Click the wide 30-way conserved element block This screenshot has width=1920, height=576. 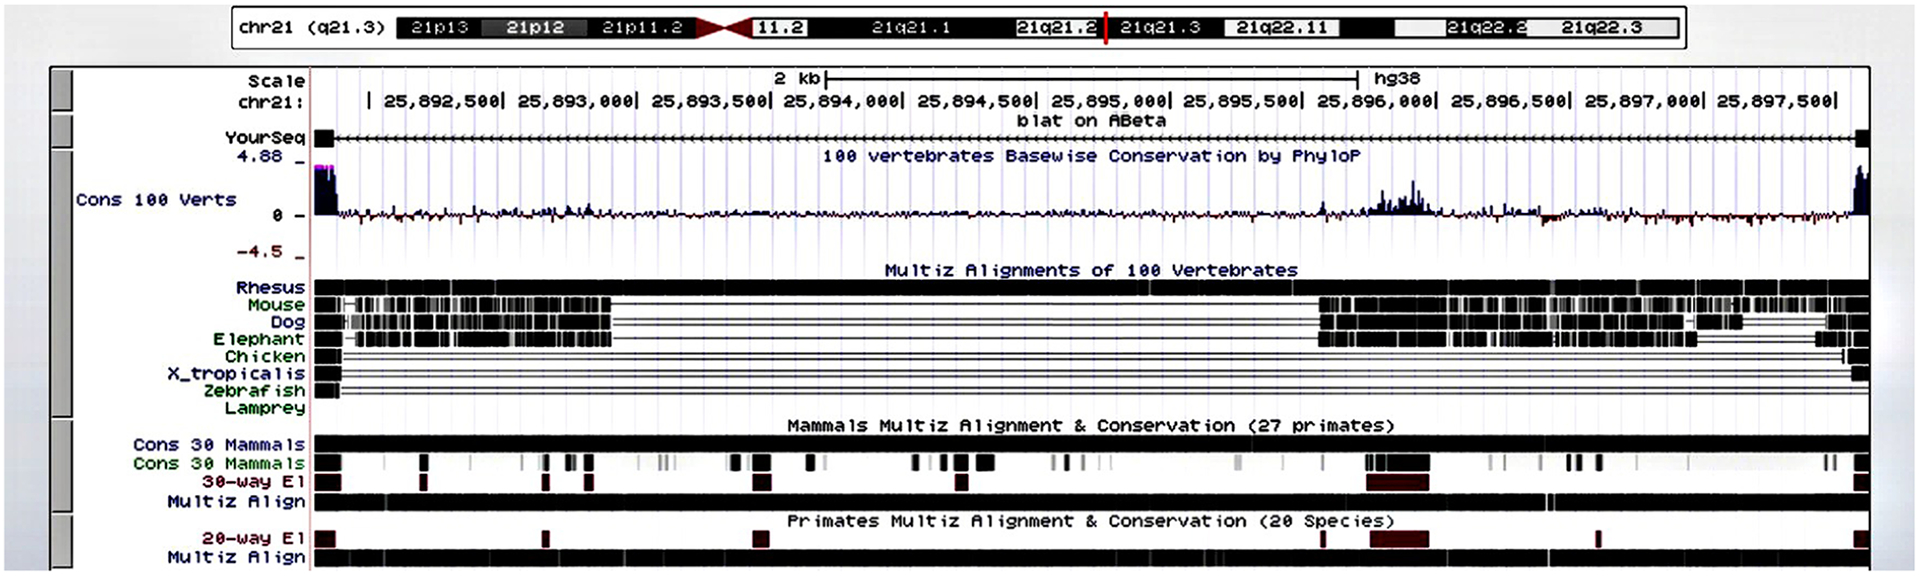[x=1398, y=483]
